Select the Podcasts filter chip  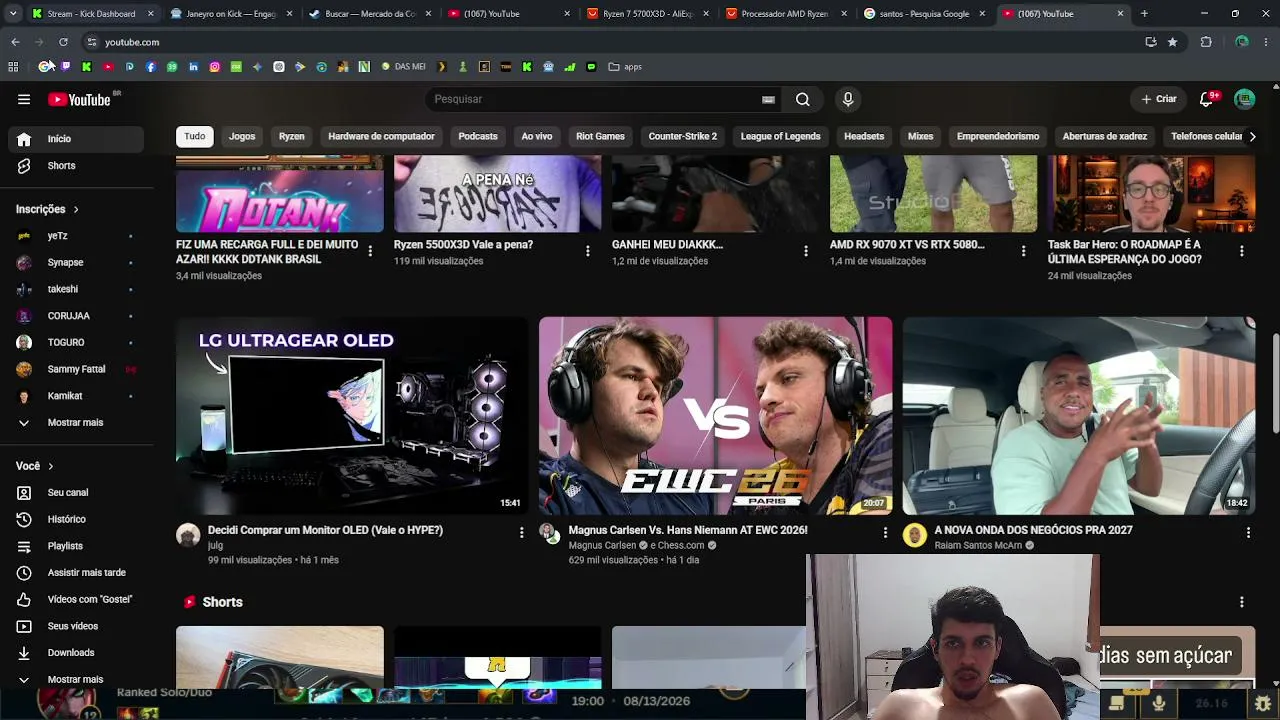(478, 136)
